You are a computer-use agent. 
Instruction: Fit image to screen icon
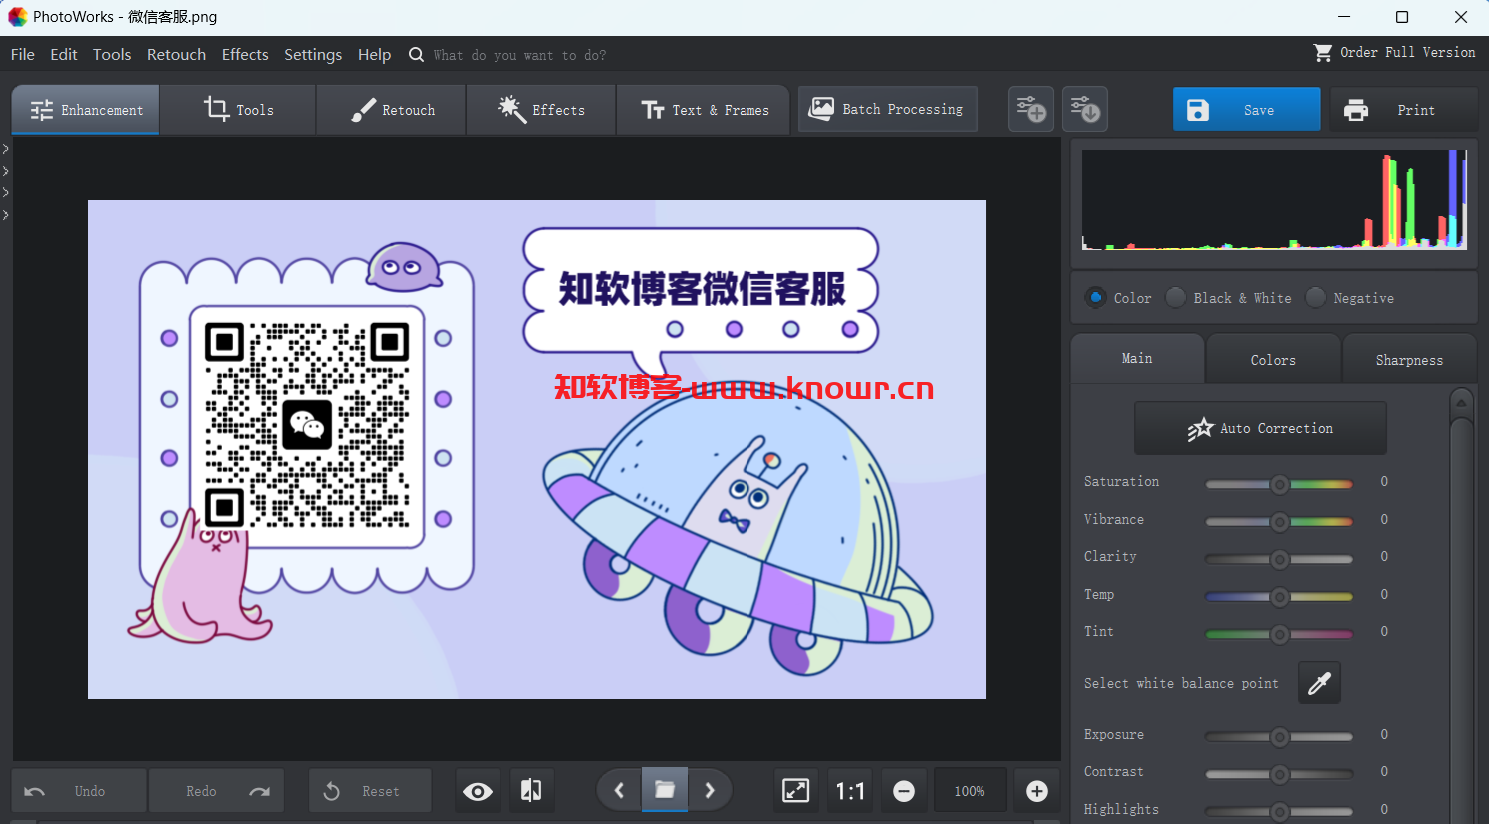coord(796,791)
